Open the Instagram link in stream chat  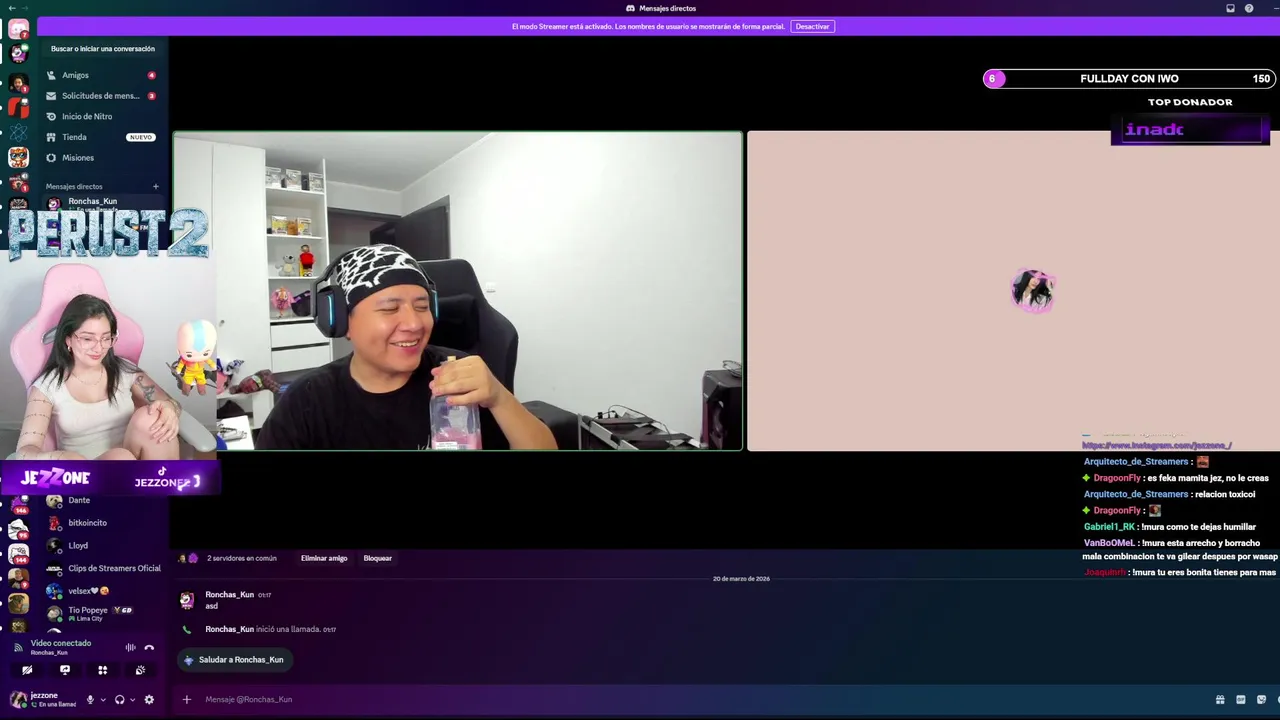1156,445
